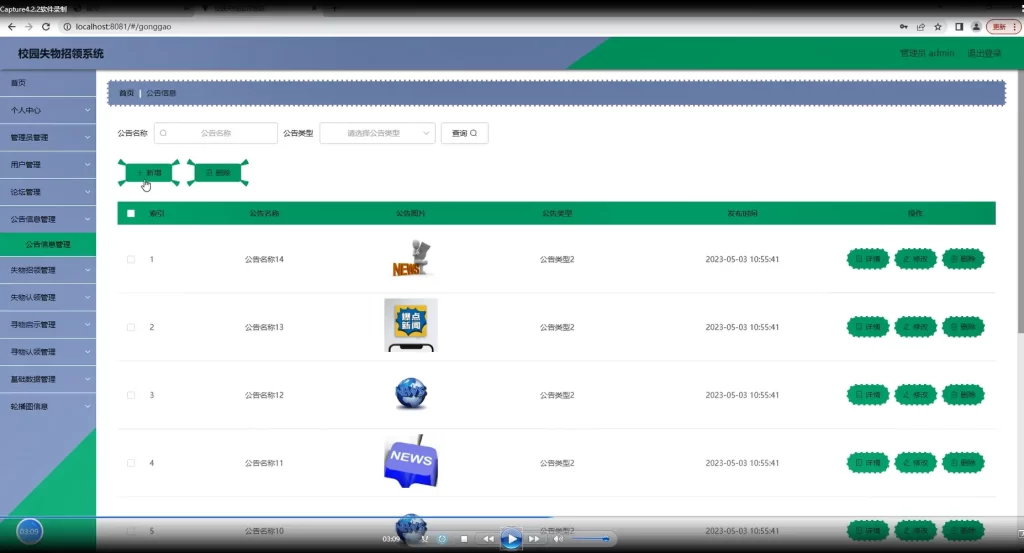Screen dimensions: 1024x553
Task: Click the play button in the media player
Action: coord(511,539)
